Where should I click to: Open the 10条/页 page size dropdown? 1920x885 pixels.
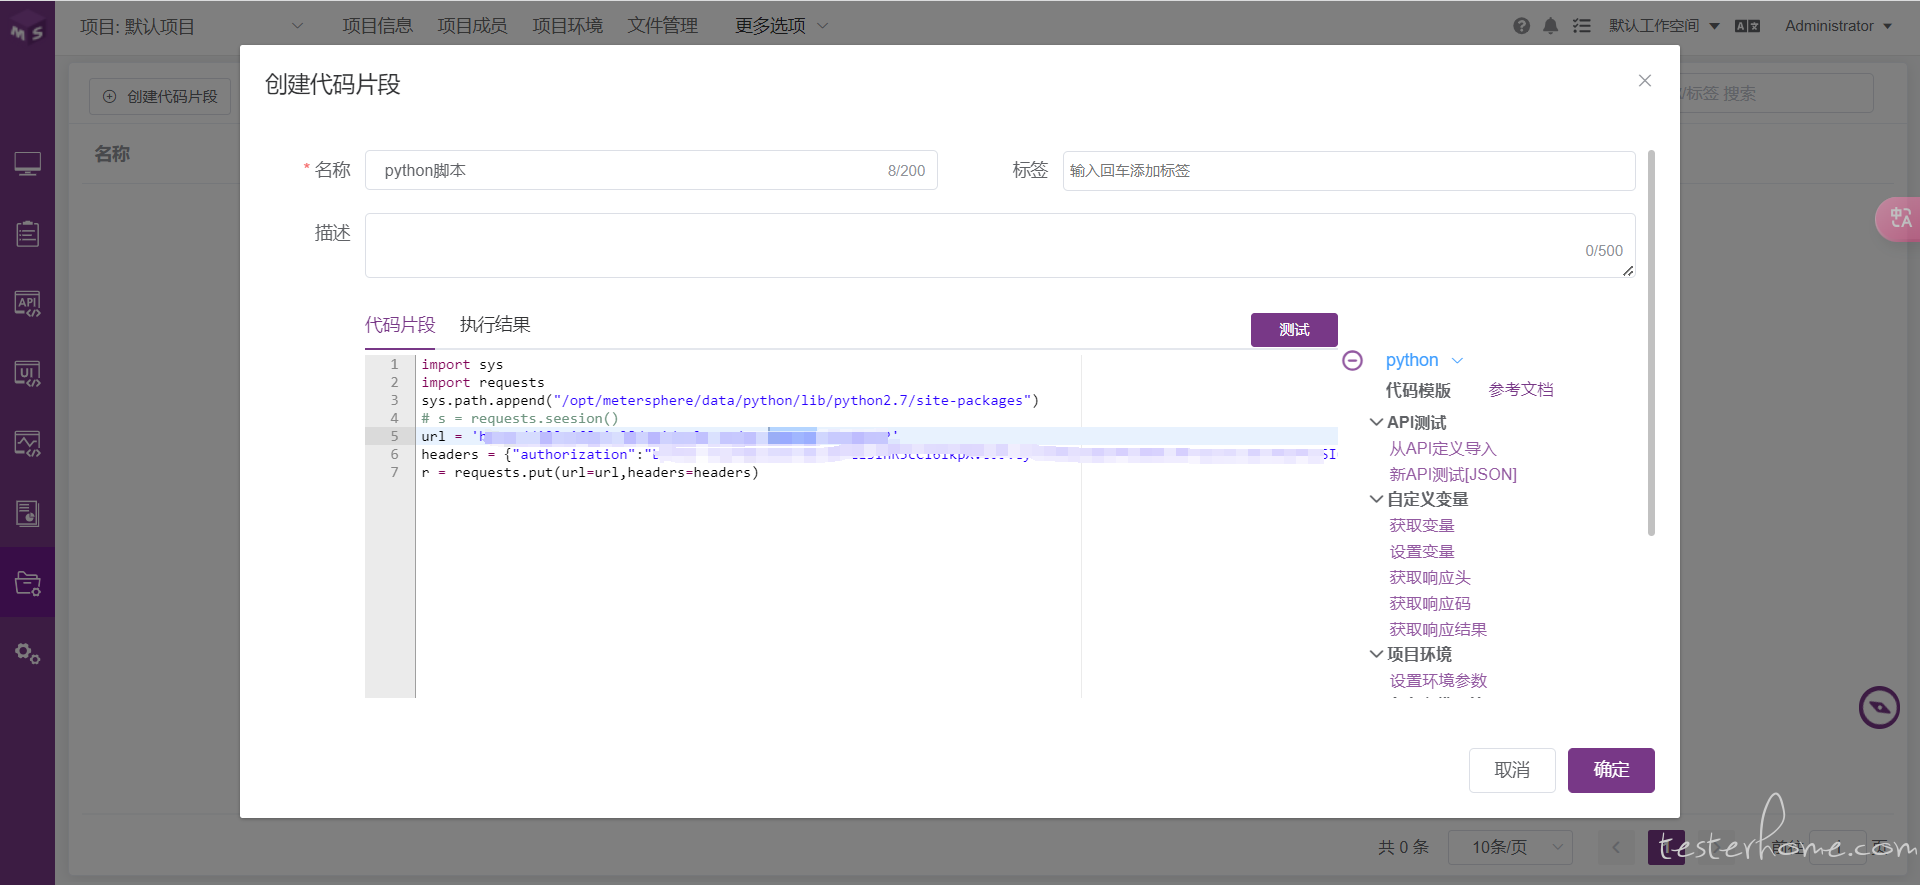click(x=1510, y=848)
